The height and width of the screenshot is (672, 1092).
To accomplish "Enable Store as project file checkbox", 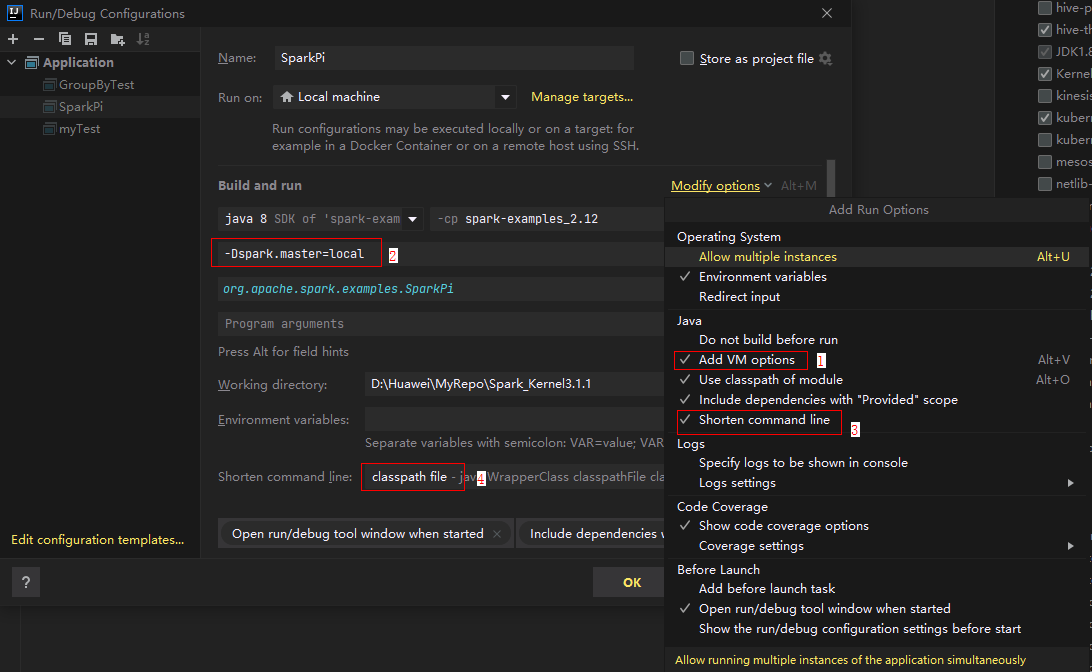I will 687,59.
